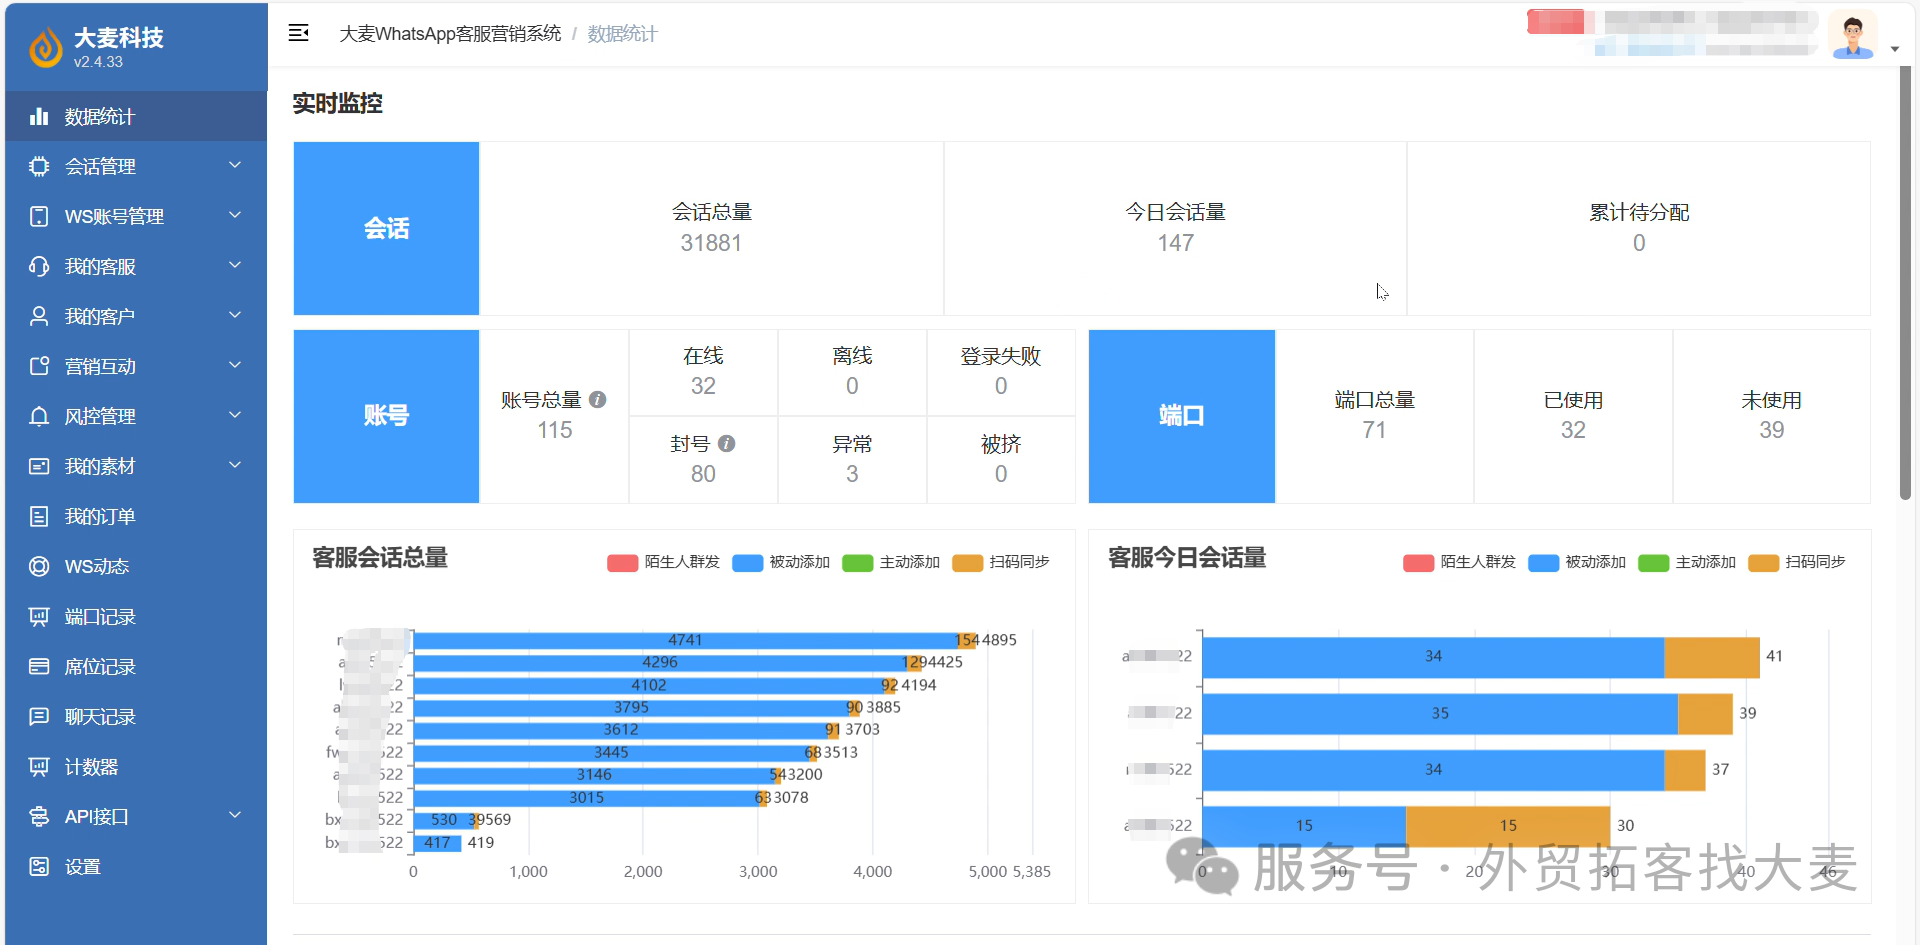The image size is (1920, 945).
Task: Click the info icon next to 封号
Action: [x=727, y=443]
